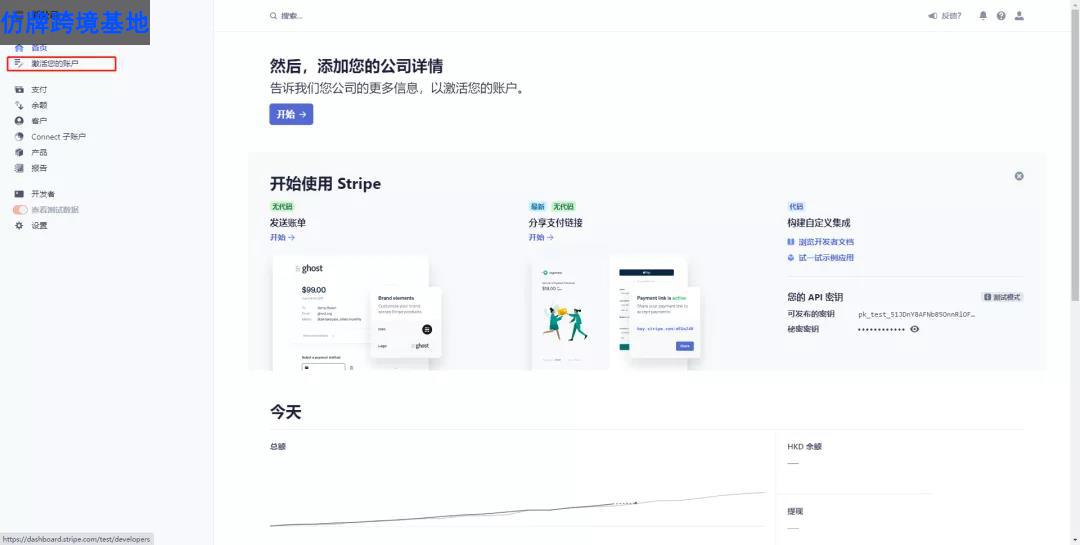Go to 开发者 developers menu item
Image resolution: width=1080 pixels, height=545 pixels.
tap(43, 194)
